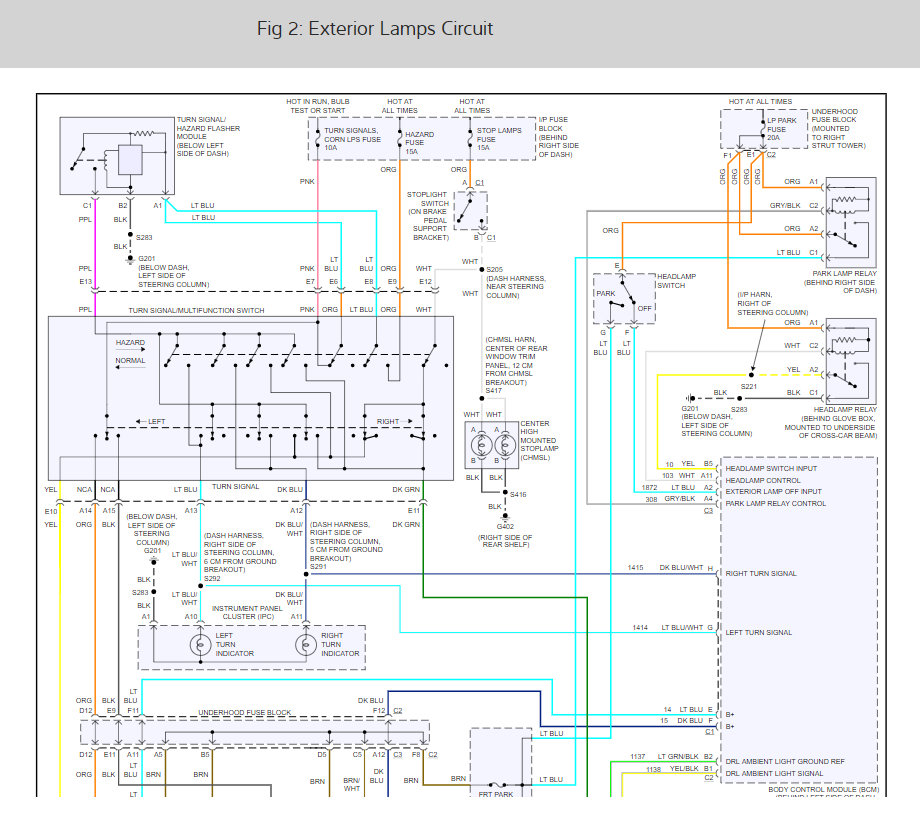Click 'CENTER HIGH MOUNTED STOPLAMP (CHMSL)' label
Screen dimensions: 920x829
coord(539,440)
